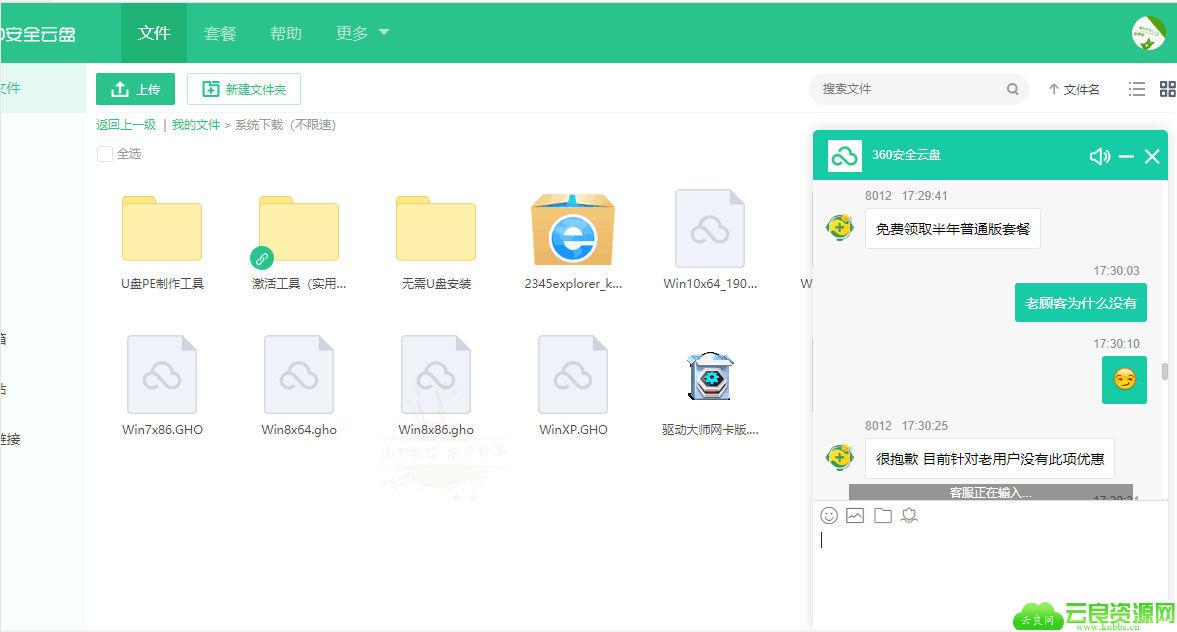1177x632 pixels.
Task: Click the 系统下载 (不限速) breadcrumb text
Action: click(285, 125)
